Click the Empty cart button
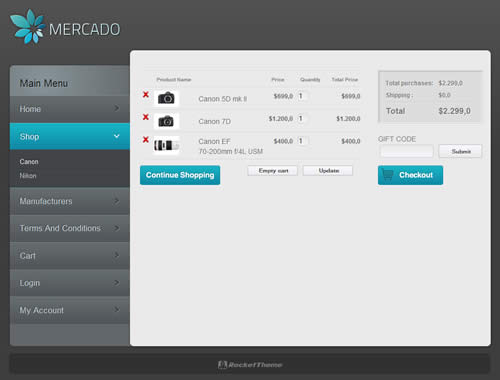The width and height of the screenshot is (500, 380). tap(273, 171)
